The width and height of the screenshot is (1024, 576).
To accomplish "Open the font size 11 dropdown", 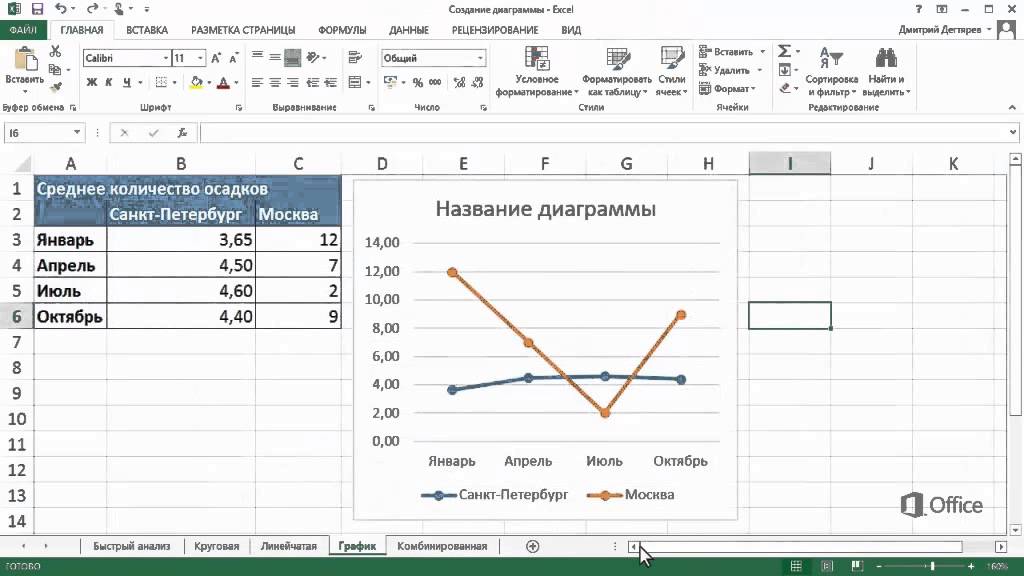I will tap(200, 58).
